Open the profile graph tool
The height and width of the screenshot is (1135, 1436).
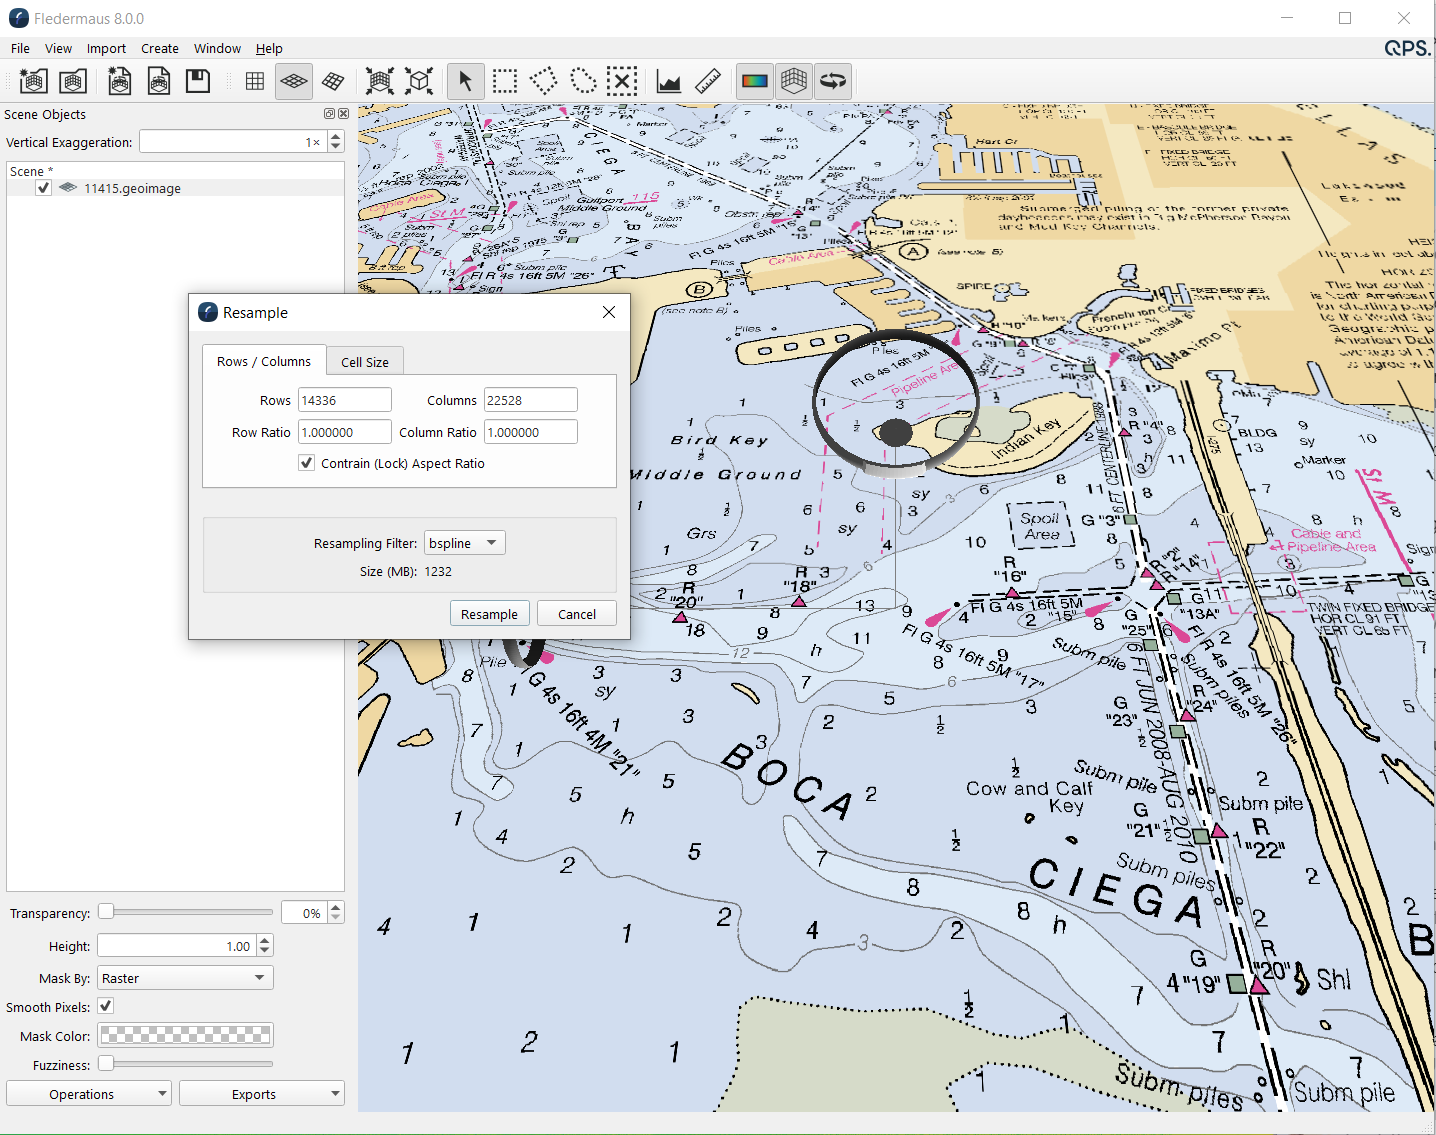[669, 81]
